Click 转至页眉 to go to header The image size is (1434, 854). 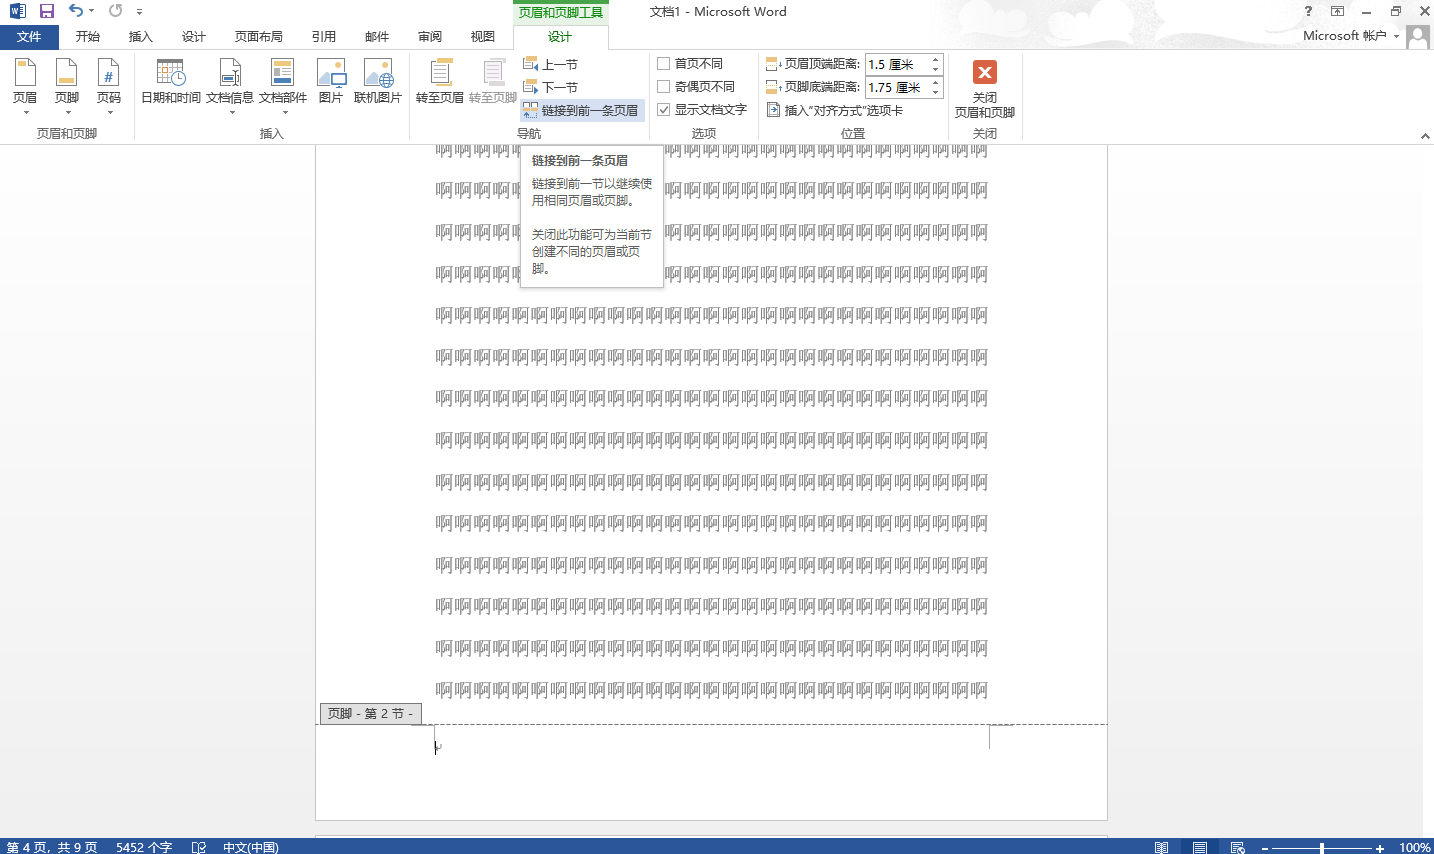pyautogui.click(x=440, y=82)
